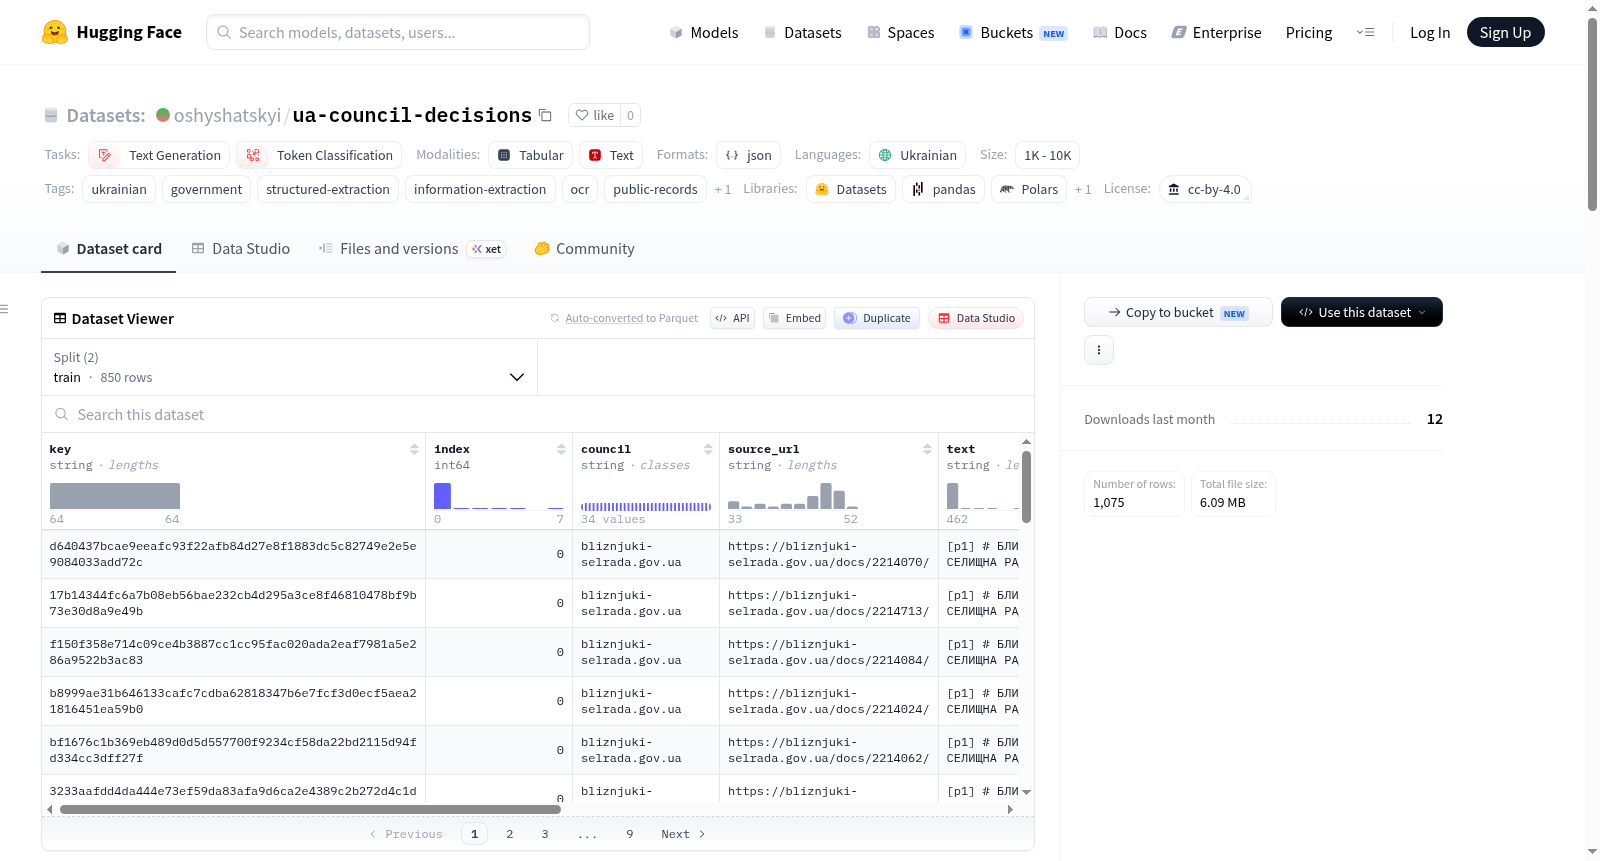Select the Polars library tag
The image size is (1600, 861).
[x=1028, y=189]
